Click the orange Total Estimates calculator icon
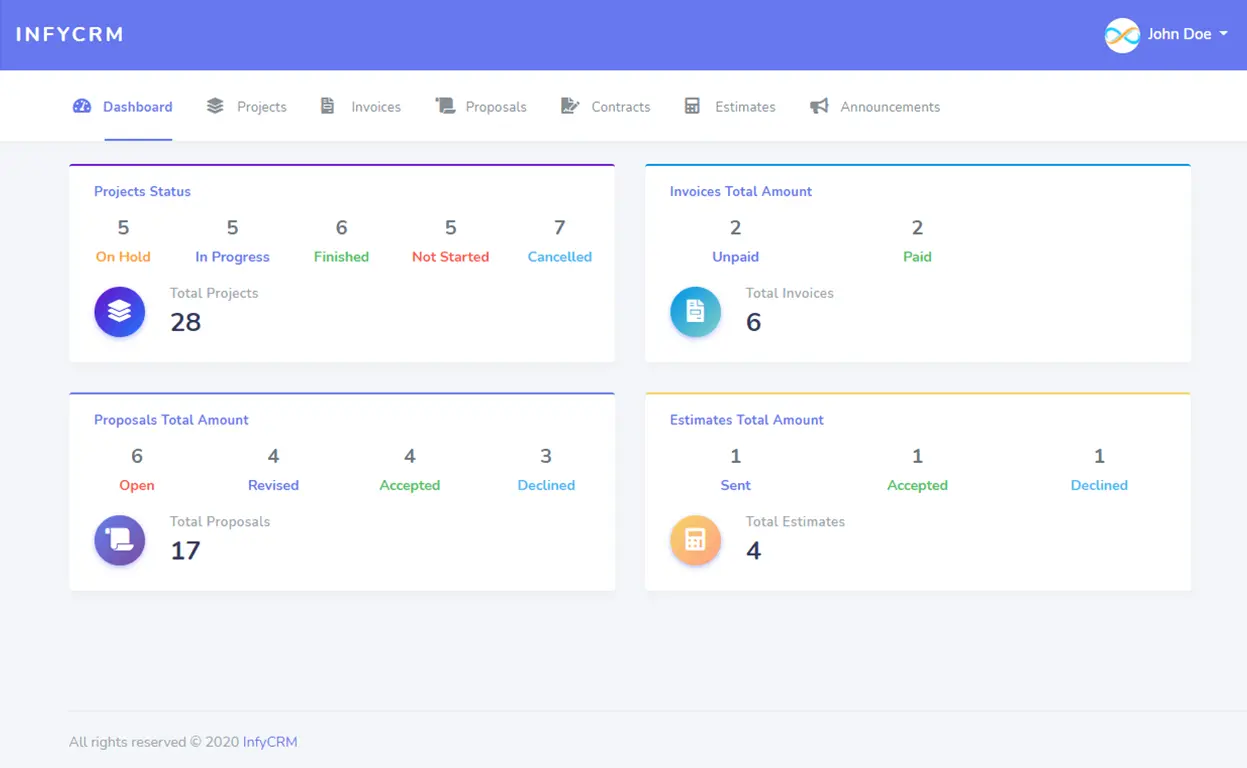1247x768 pixels. pos(695,541)
